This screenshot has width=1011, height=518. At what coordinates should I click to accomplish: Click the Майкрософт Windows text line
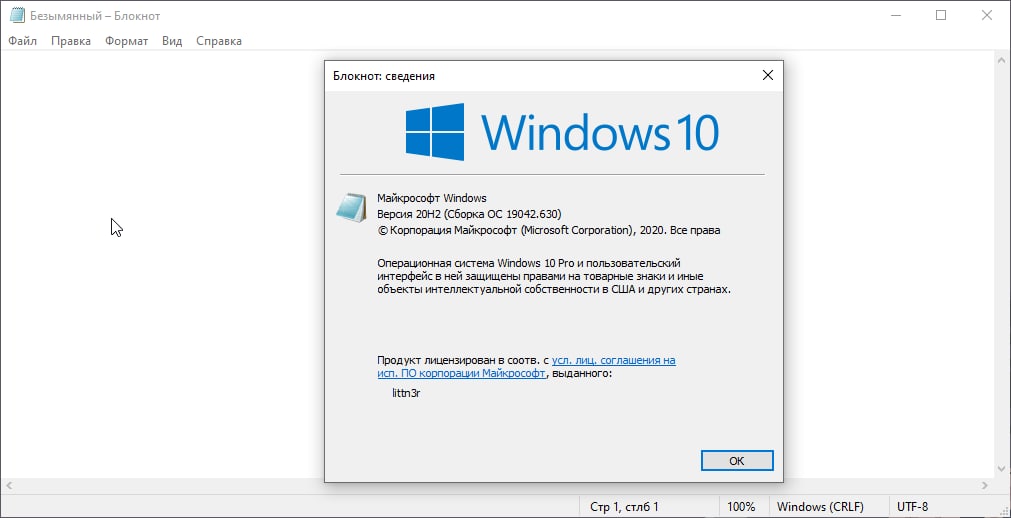431,197
